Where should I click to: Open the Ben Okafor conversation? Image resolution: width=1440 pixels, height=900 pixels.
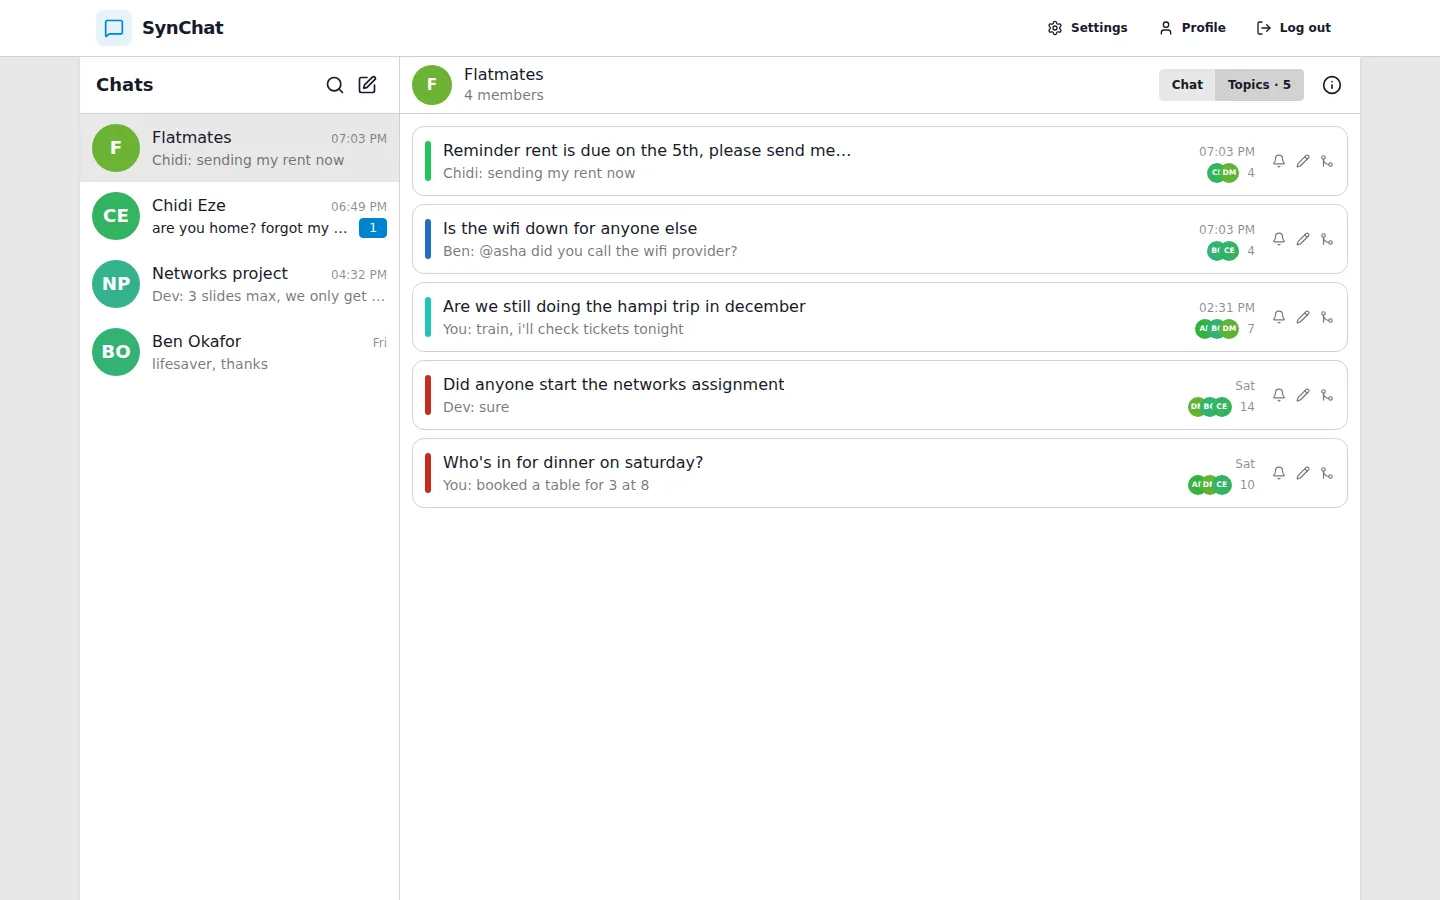(x=240, y=352)
